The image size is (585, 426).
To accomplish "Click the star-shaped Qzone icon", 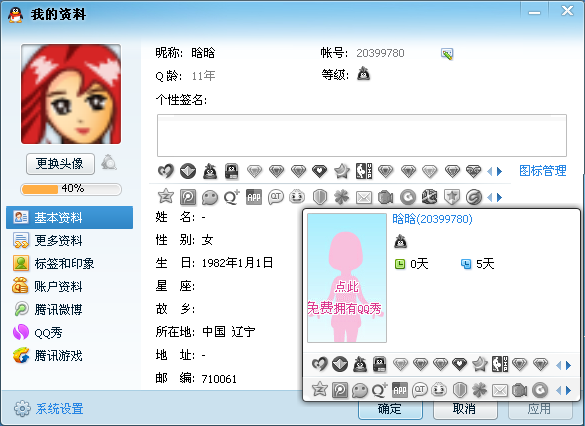I will click(166, 196).
